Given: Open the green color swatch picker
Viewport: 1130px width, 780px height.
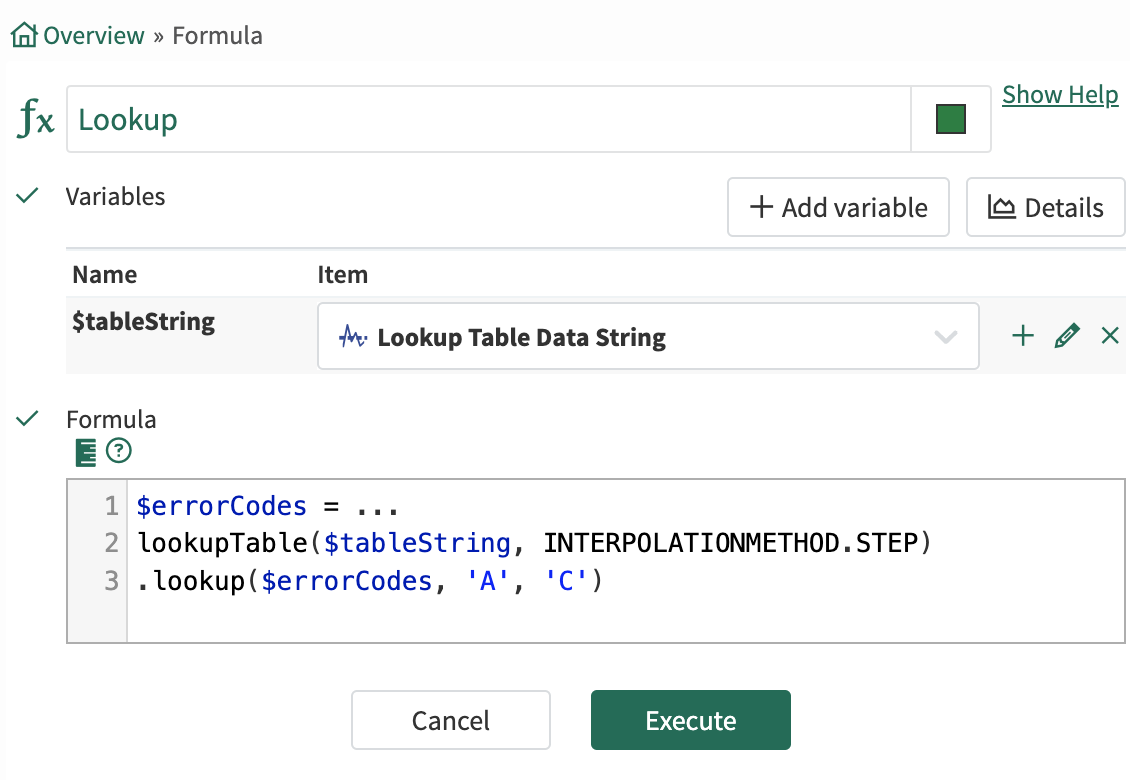Looking at the screenshot, I should coord(950,120).
